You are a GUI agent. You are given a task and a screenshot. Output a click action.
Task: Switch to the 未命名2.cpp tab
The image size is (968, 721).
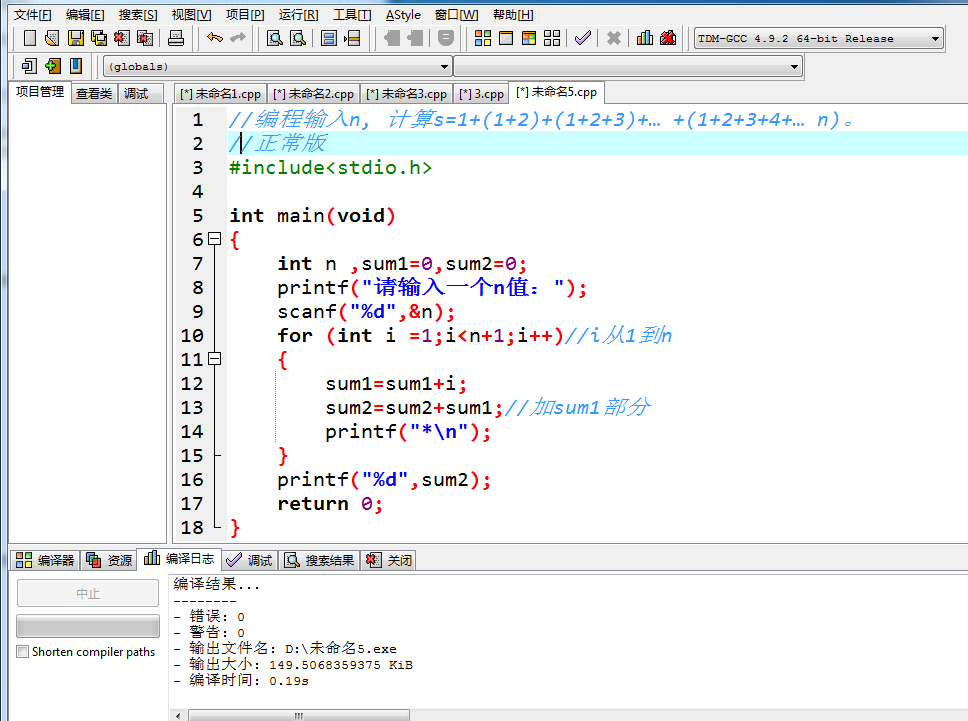[314, 94]
